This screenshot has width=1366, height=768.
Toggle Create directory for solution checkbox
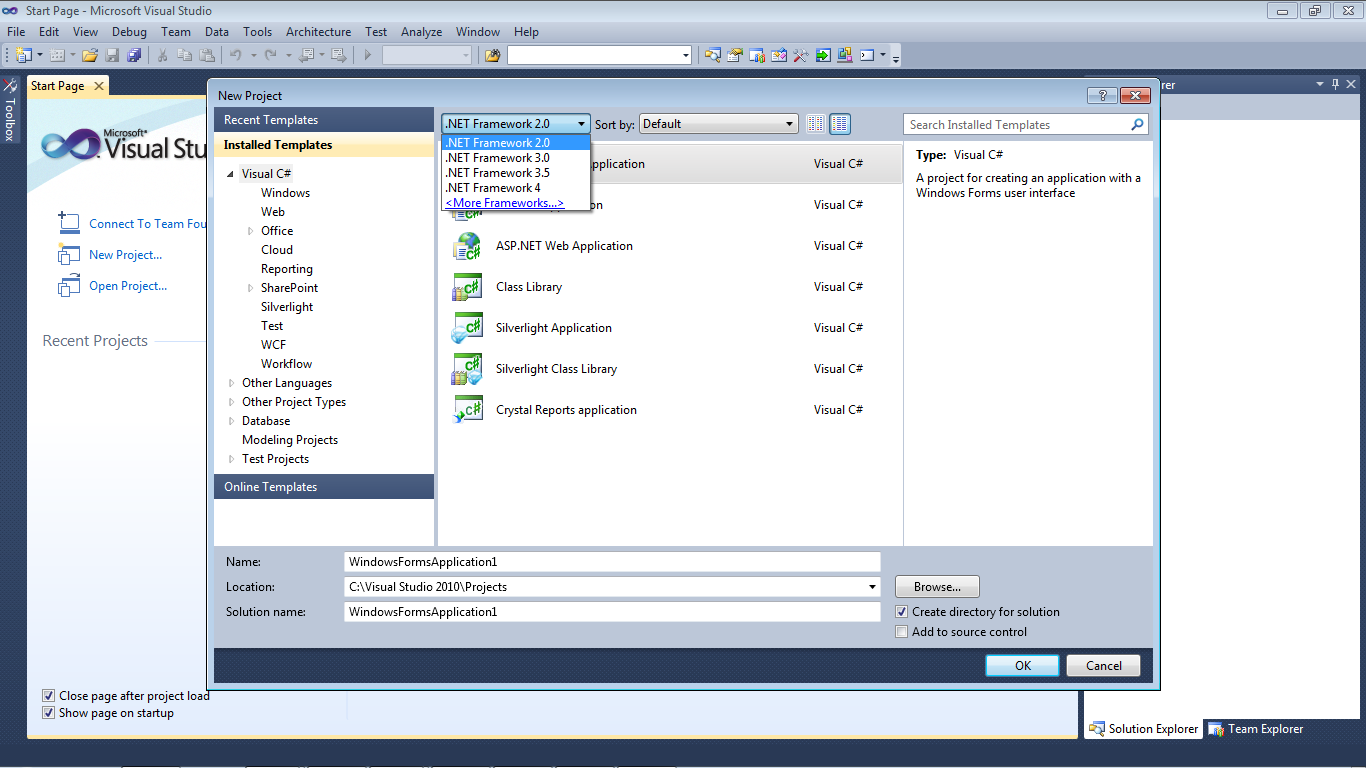pos(902,612)
